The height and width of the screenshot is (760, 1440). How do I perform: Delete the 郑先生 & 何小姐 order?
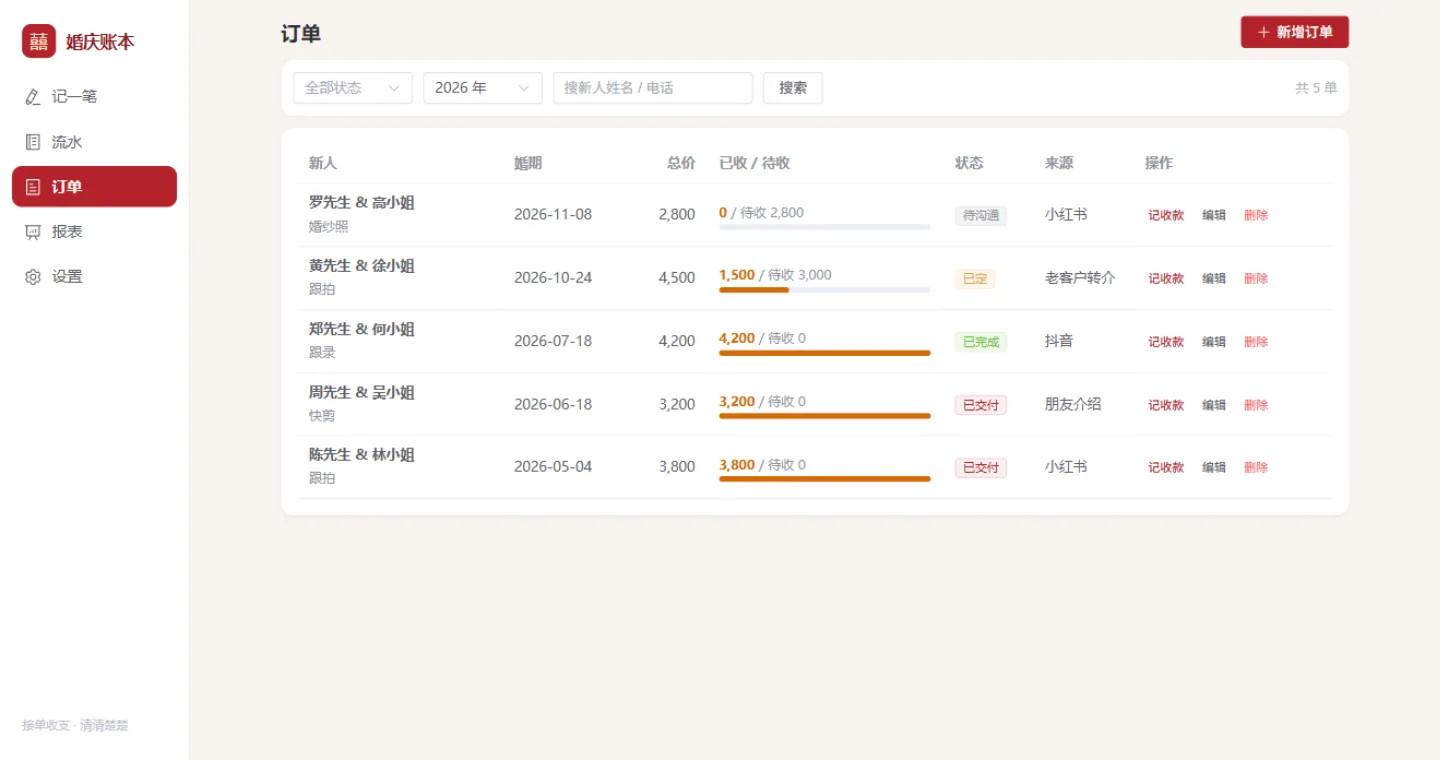(x=1256, y=341)
